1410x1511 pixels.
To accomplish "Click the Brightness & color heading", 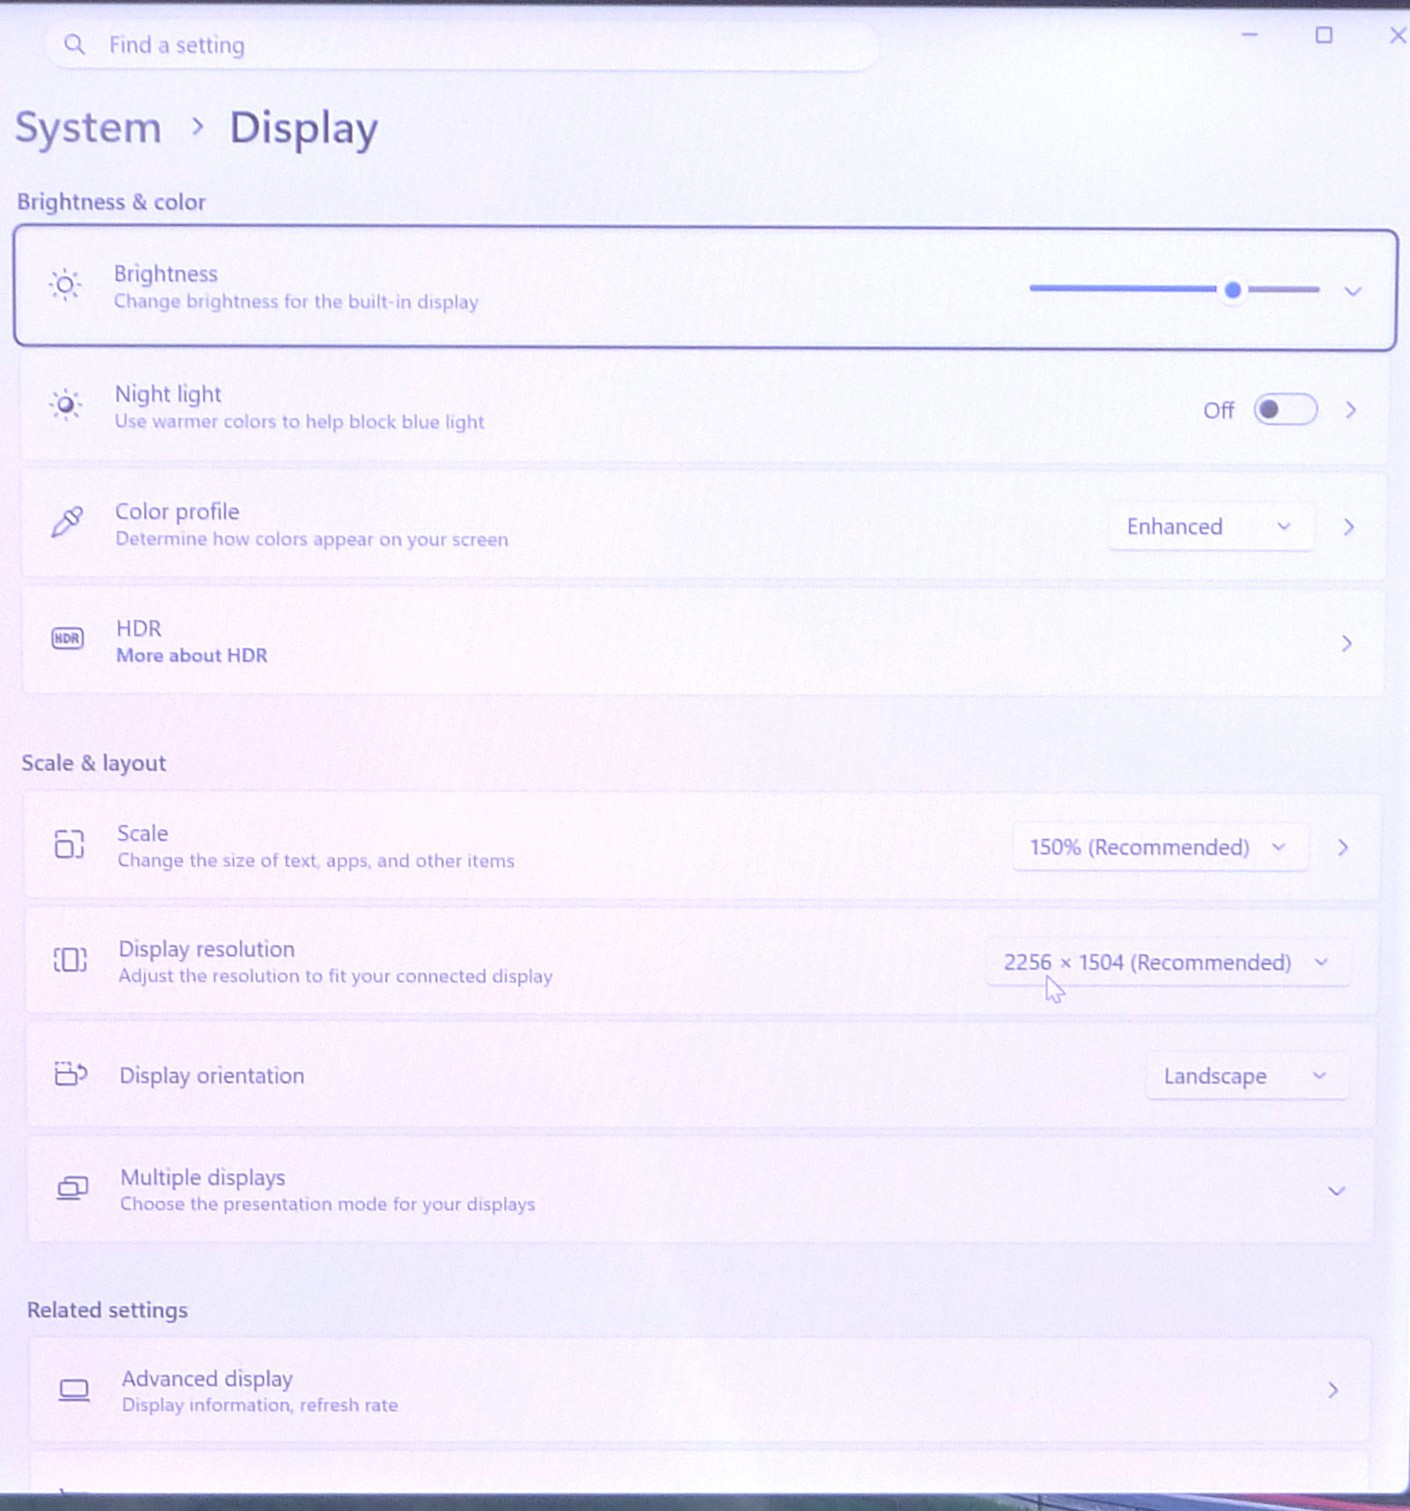I will 111,202.
